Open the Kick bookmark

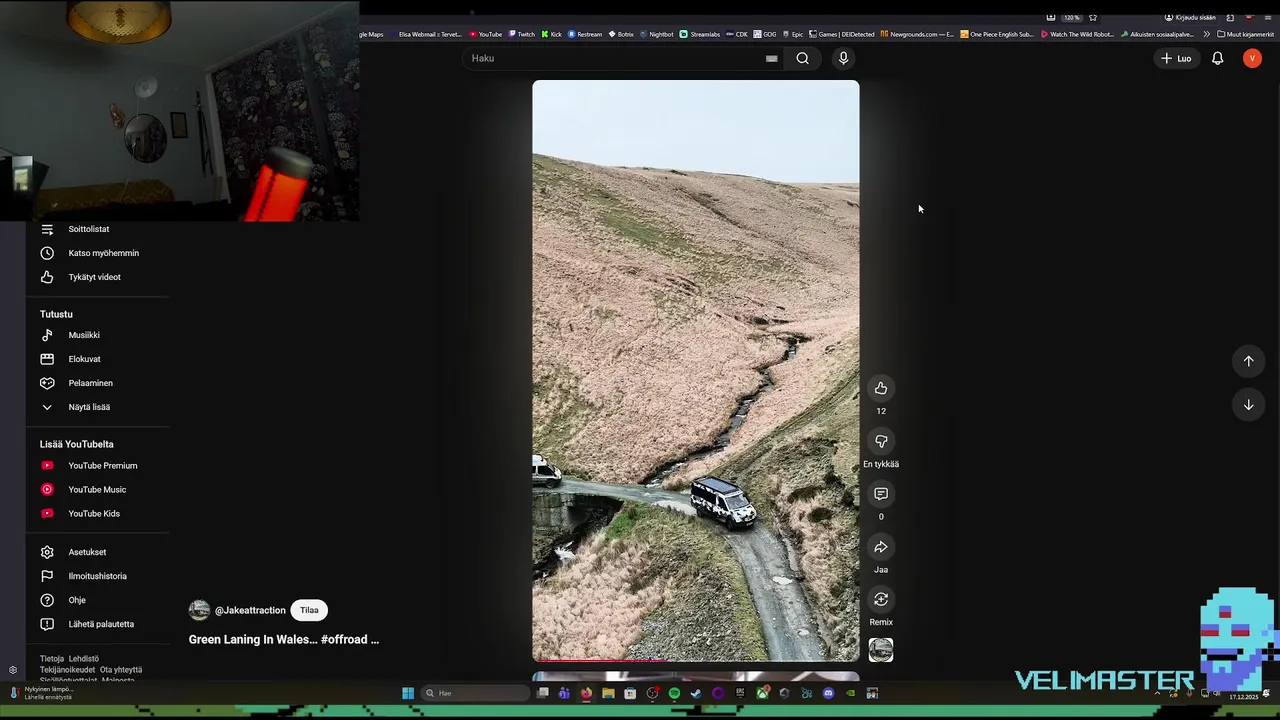point(552,34)
